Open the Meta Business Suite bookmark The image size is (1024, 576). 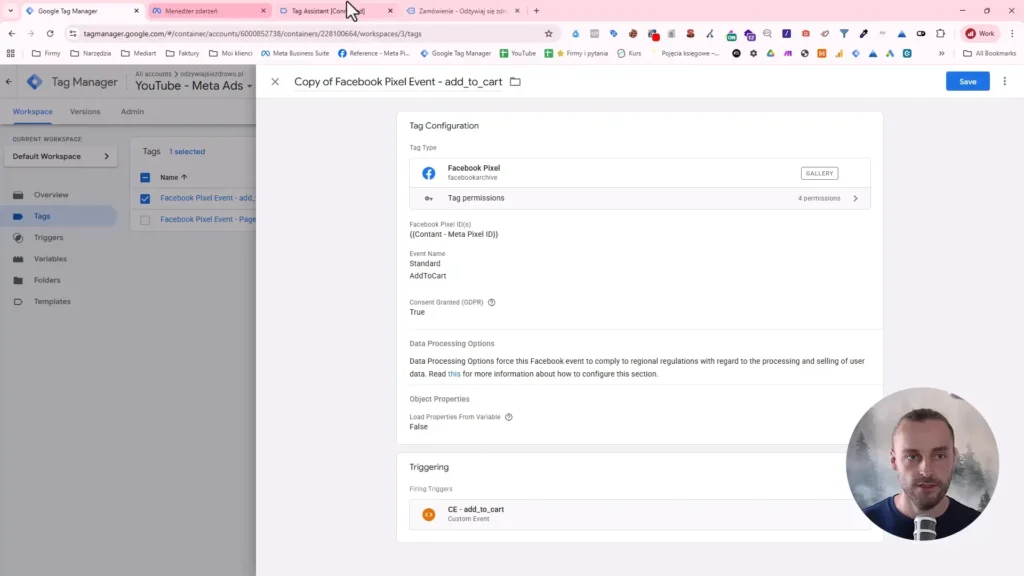[295, 54]
